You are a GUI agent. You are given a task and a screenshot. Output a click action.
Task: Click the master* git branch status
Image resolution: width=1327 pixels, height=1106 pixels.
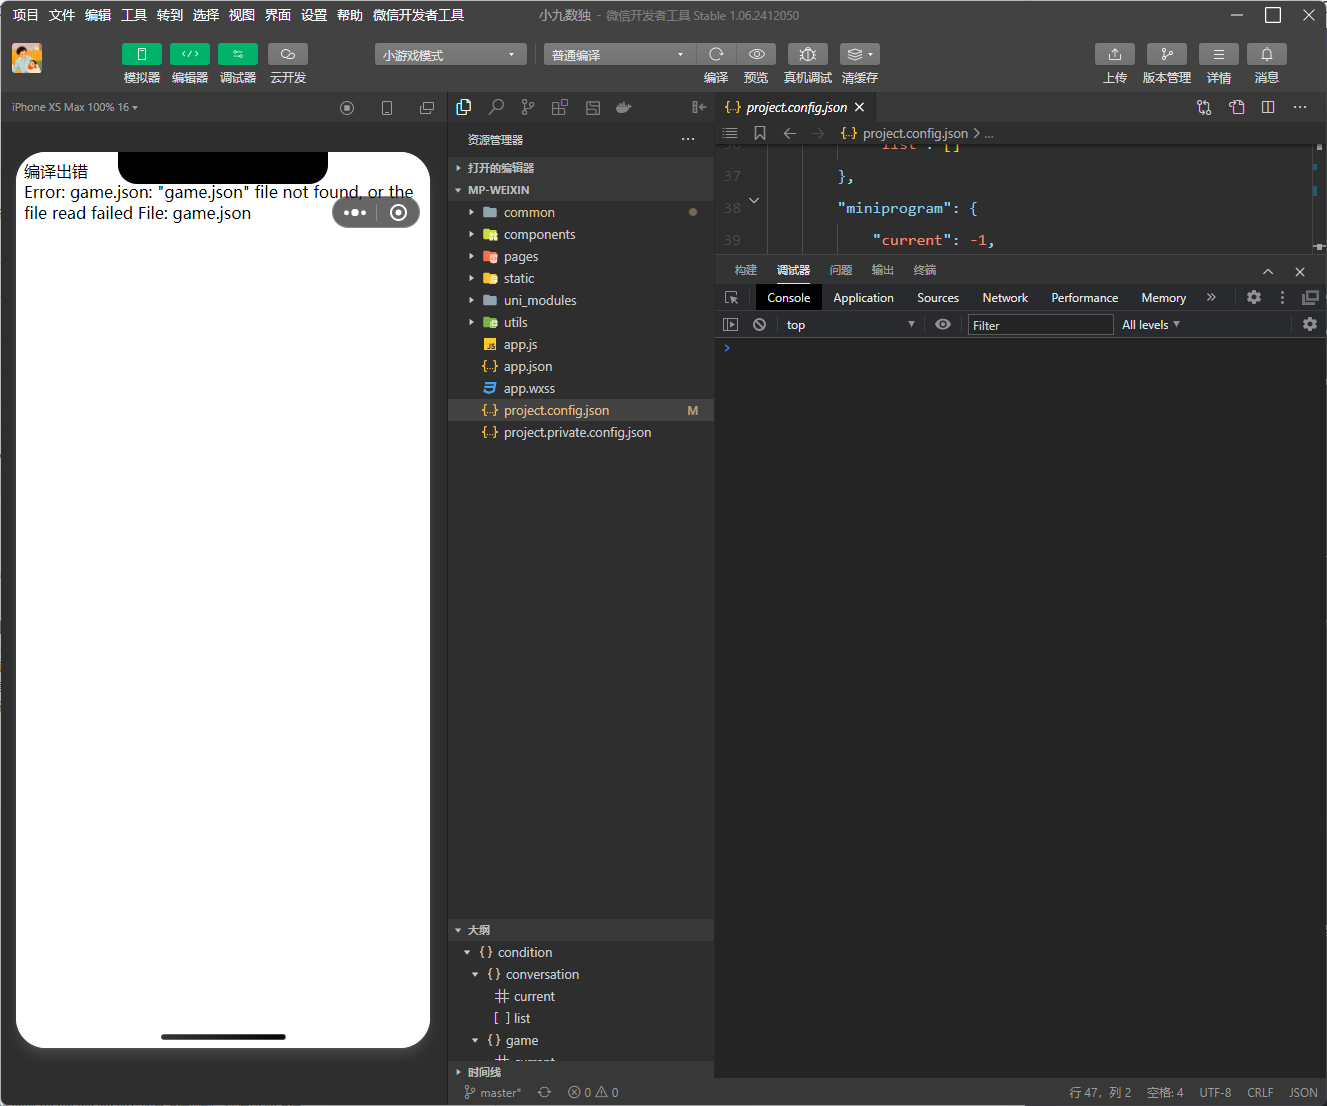[493, 1093]
